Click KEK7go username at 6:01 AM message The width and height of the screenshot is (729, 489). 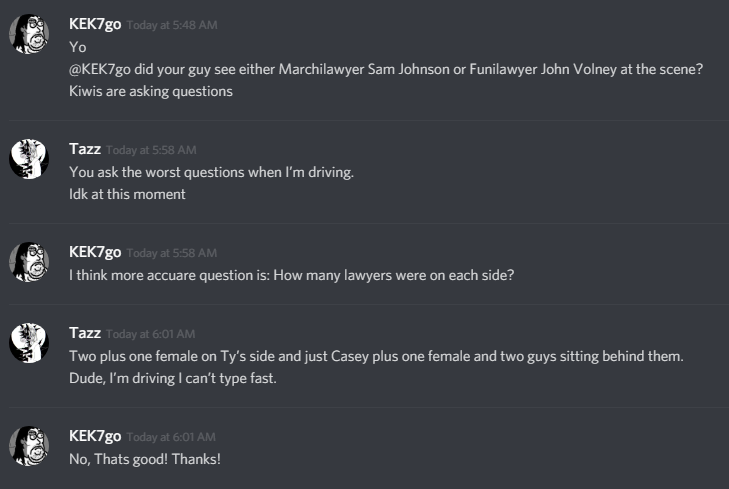(x=95, y=436)
